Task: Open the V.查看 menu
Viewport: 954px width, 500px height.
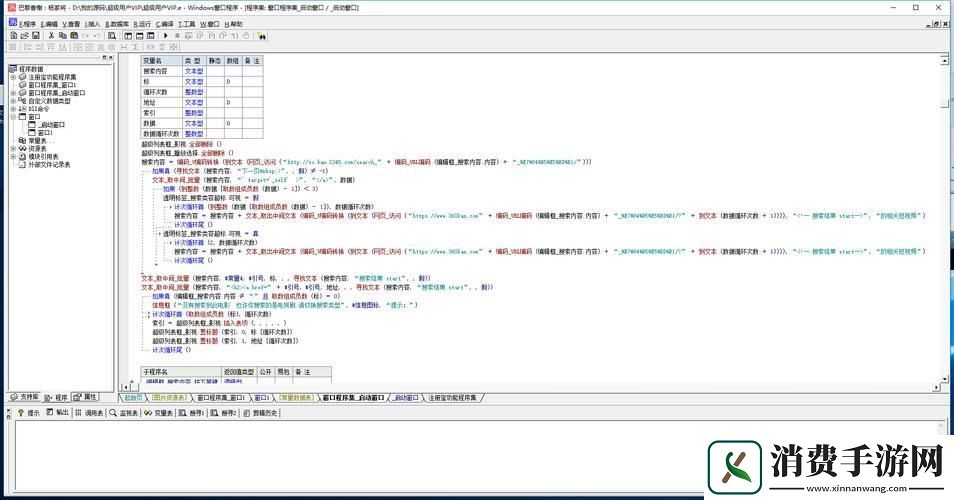Action: click(71, 24)
